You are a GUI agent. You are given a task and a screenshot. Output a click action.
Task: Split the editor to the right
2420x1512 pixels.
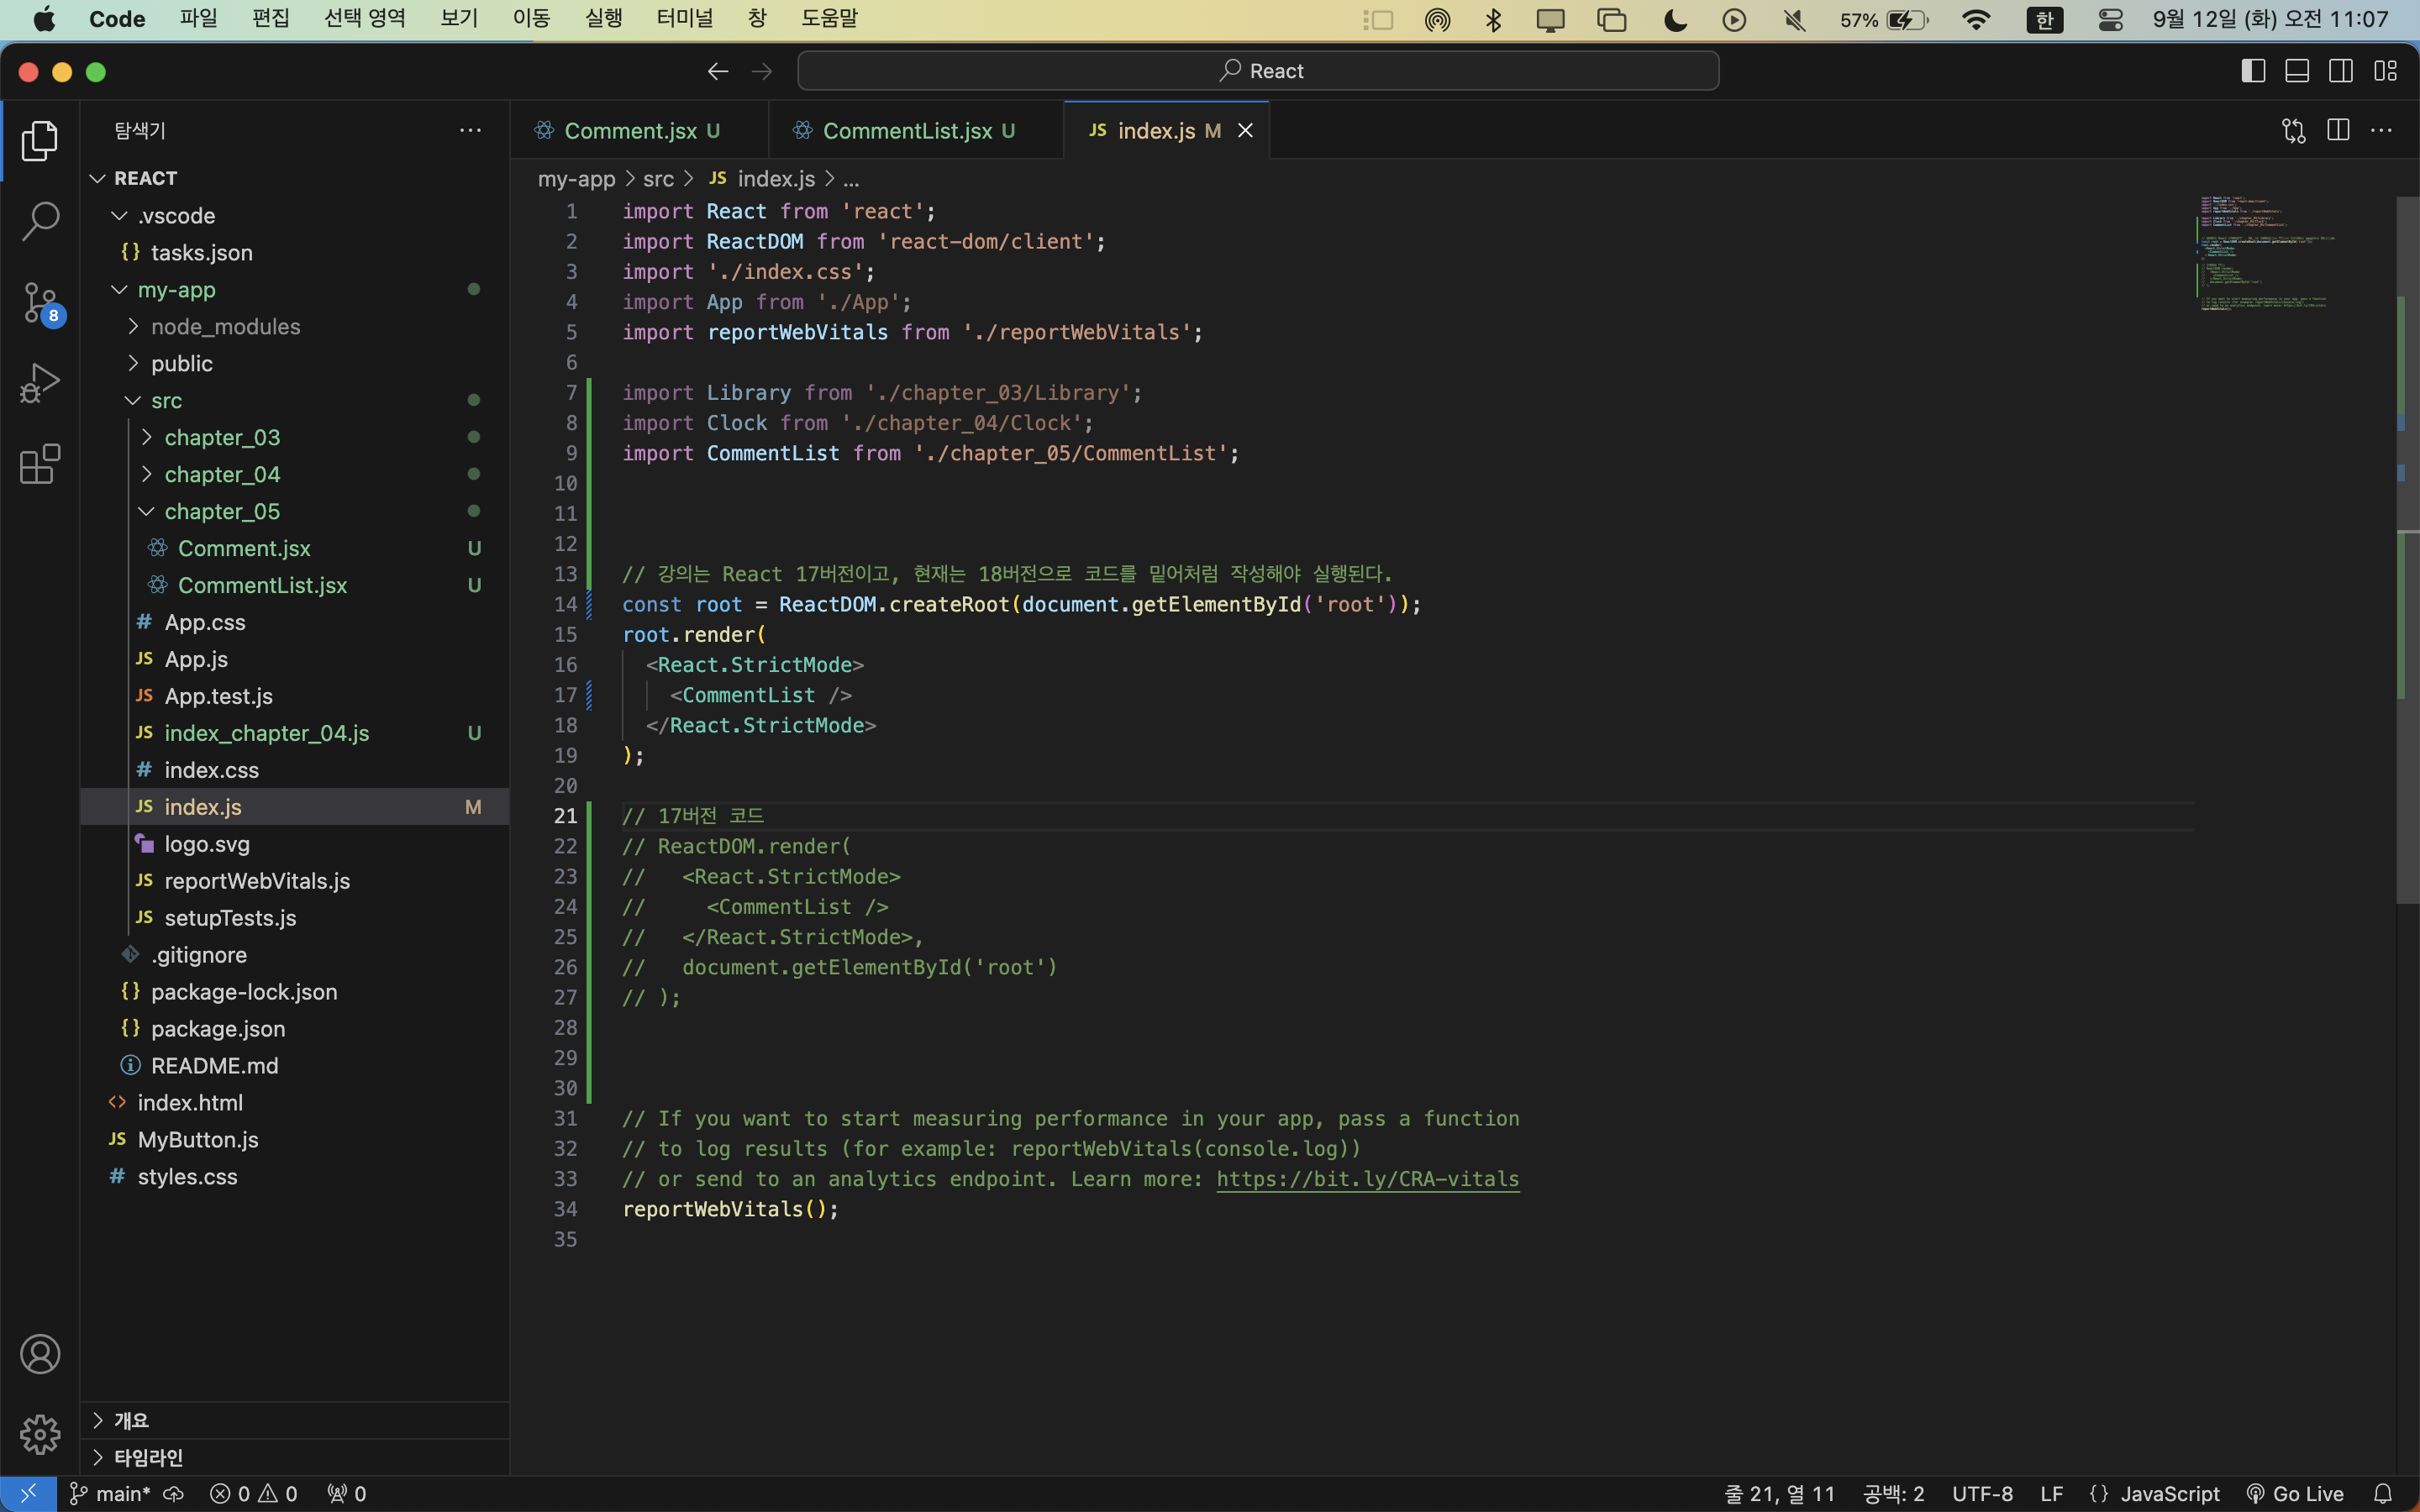(2338, 131)
